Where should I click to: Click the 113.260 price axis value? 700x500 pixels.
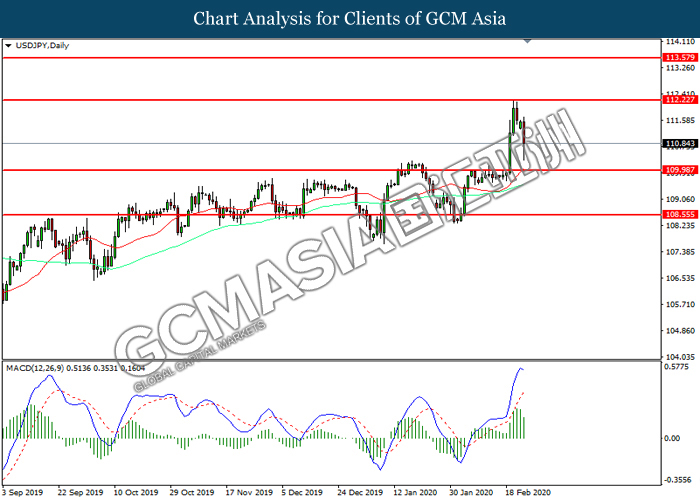tap(680, 68)
